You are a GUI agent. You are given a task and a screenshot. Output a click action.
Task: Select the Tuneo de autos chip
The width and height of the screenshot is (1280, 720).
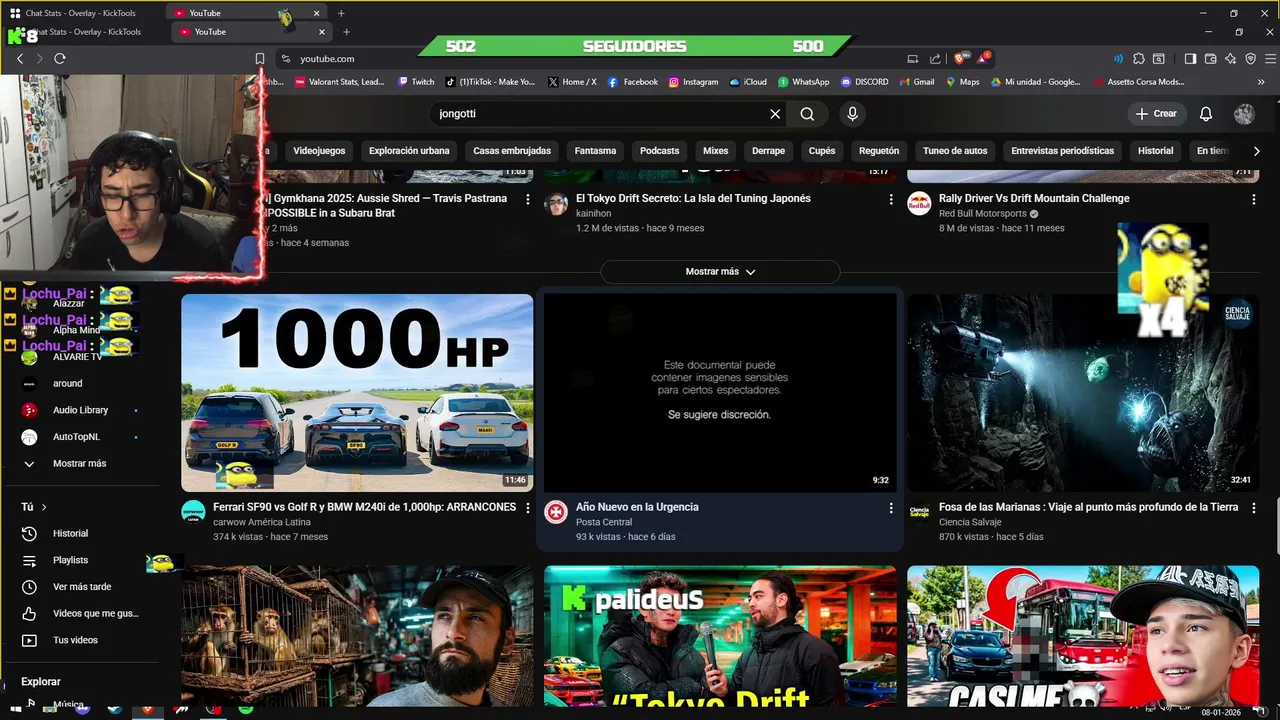point(955,151)
